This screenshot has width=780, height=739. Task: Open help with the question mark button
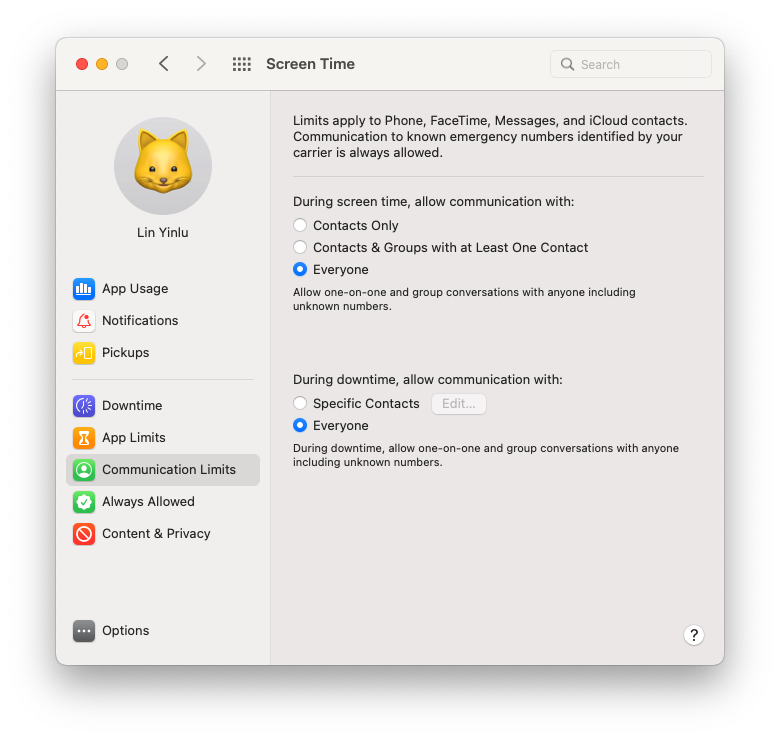click(694, 635)
